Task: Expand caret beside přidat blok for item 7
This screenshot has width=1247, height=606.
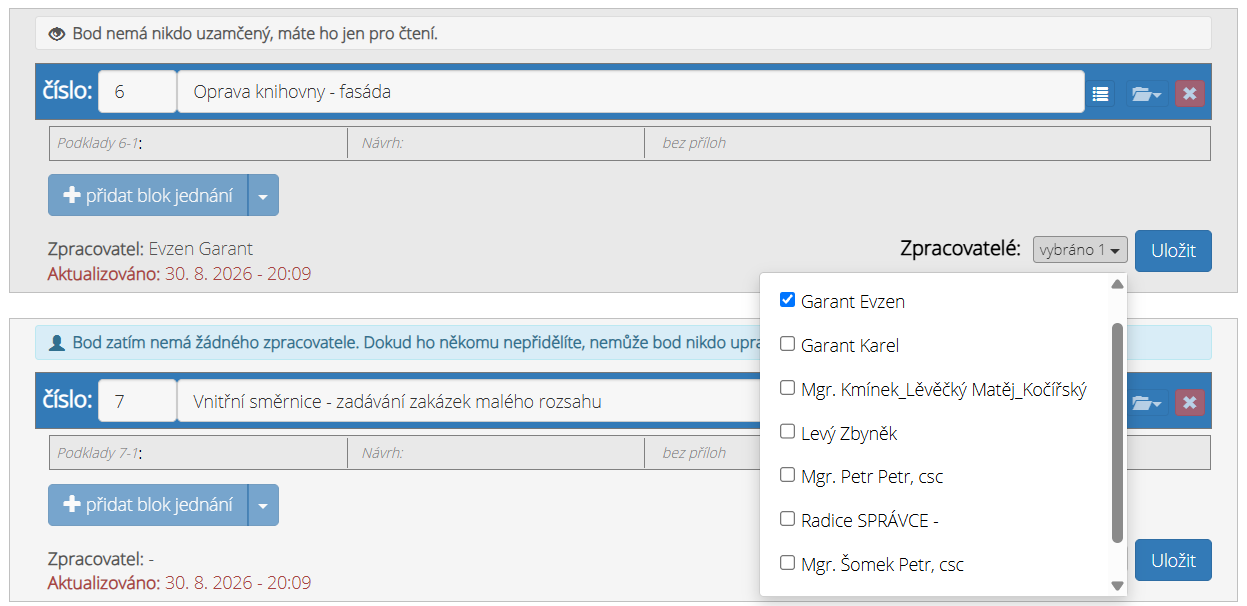Action: click(263, 505)
